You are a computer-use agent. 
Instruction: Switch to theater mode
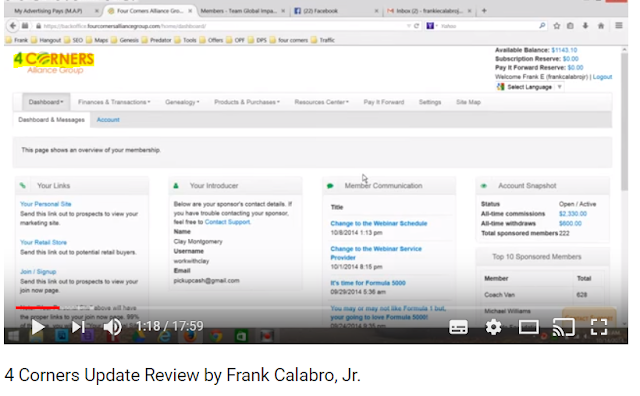coord(528,327)
